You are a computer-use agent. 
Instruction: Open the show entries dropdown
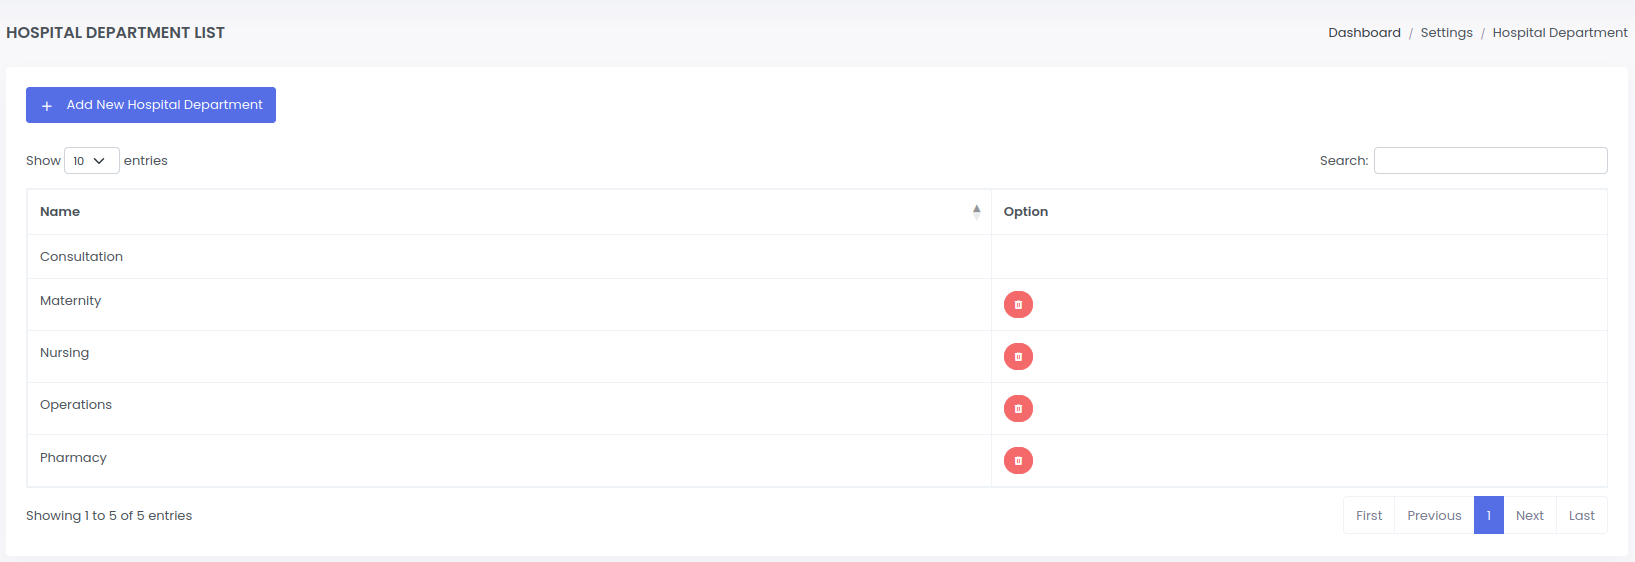[x=91, y=161]
